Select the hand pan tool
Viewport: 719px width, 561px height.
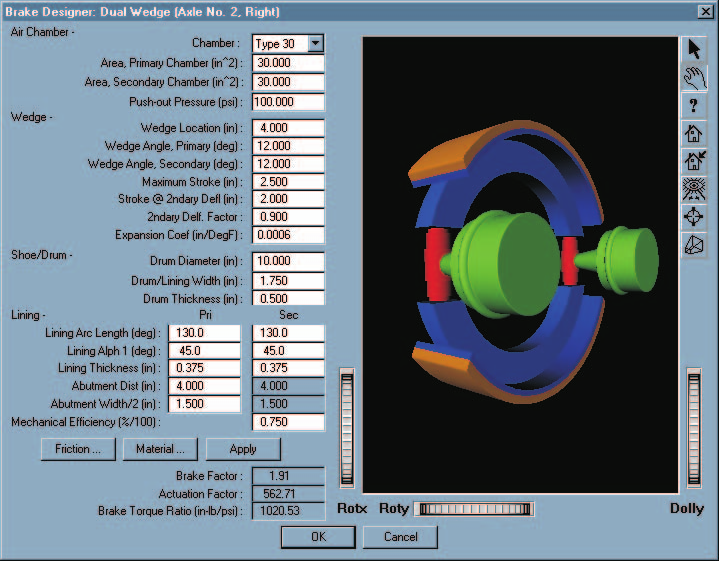(694, 77)
